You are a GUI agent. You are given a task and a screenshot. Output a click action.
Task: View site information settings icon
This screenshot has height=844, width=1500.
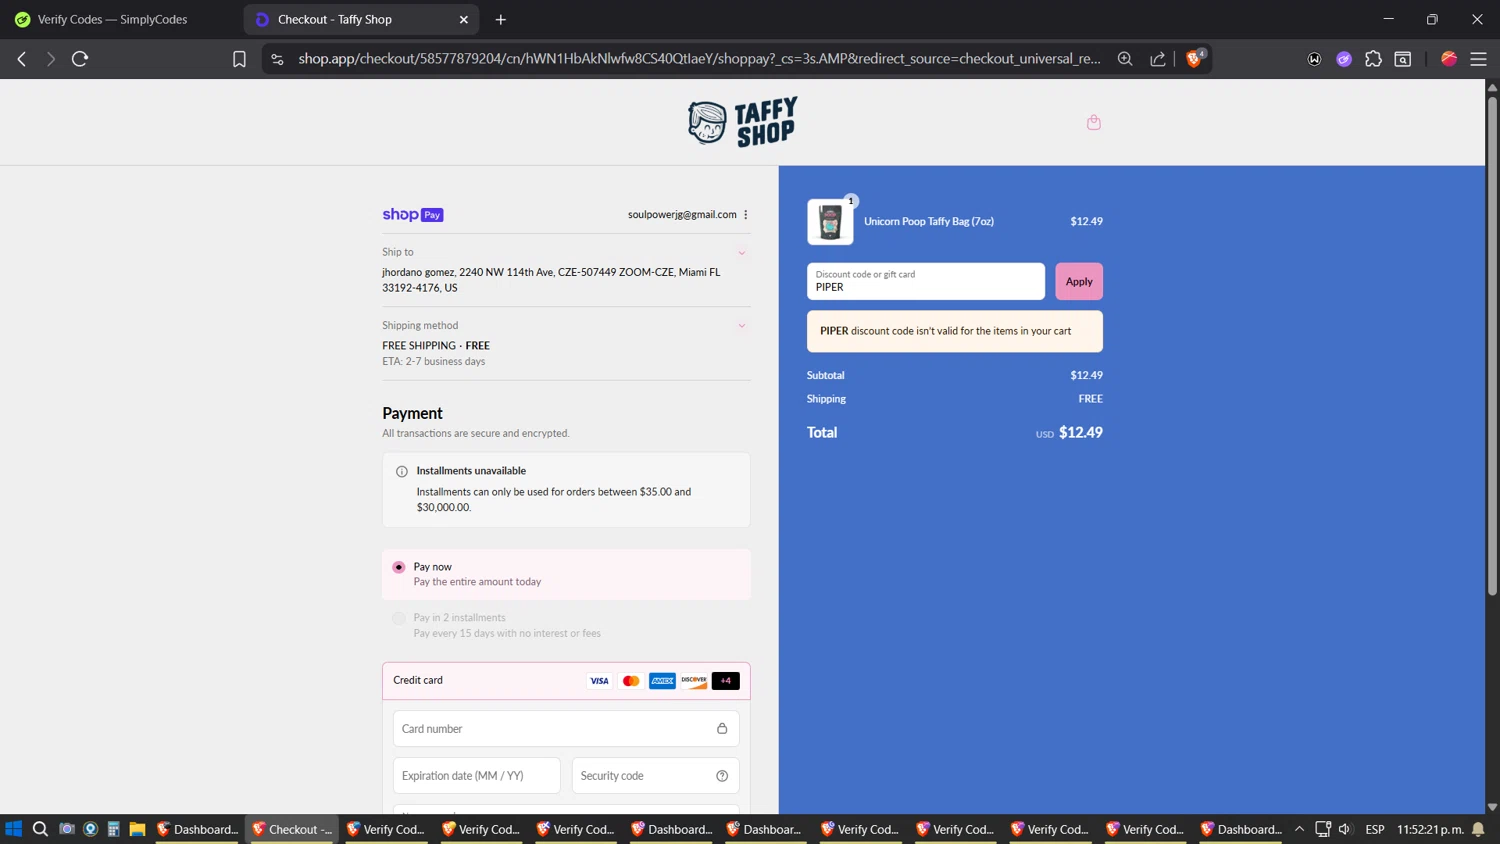(x=278, y=59)
